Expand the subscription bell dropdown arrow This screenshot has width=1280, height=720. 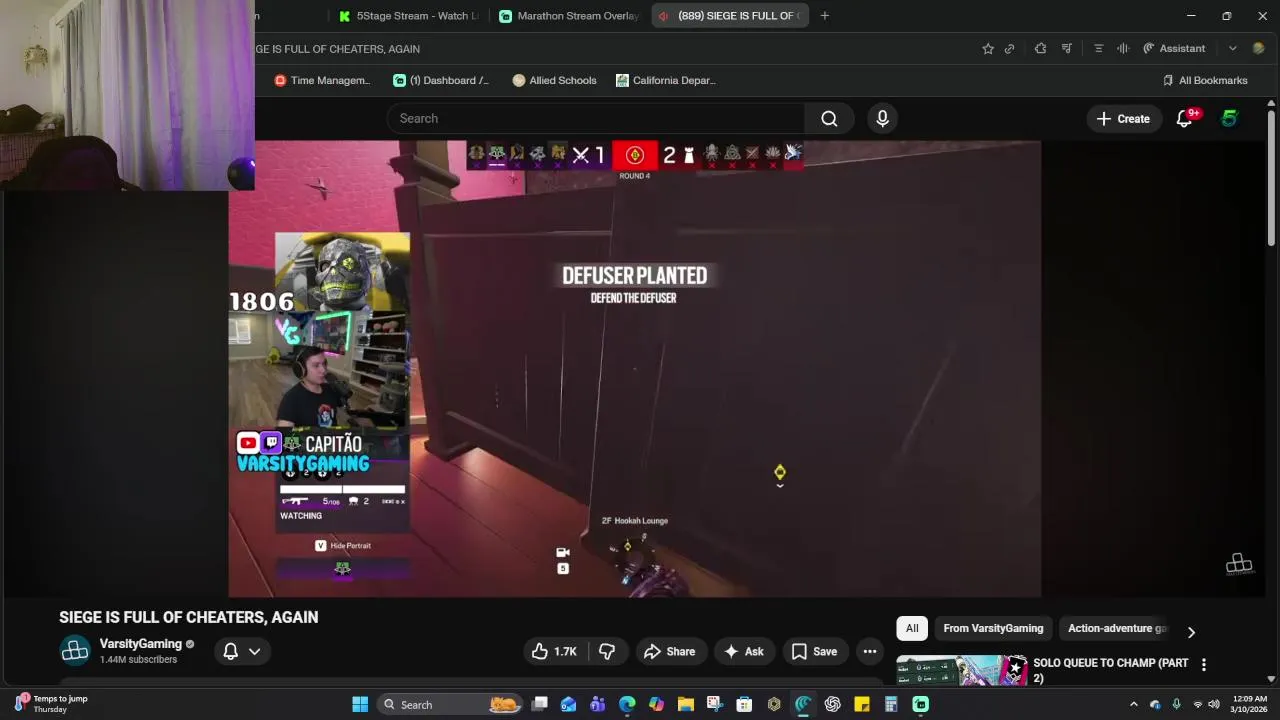[x=255, y=651]
